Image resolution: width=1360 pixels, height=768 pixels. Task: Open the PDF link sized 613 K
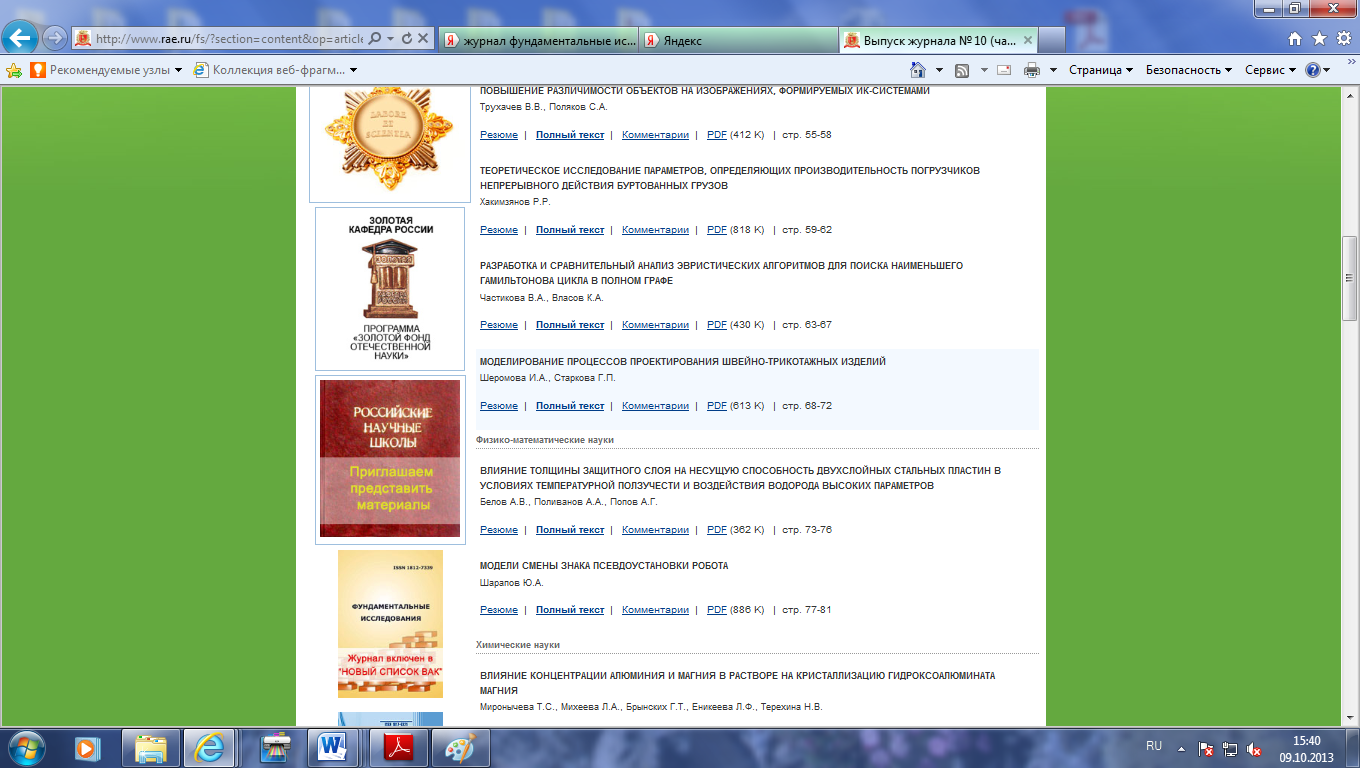click(x=716, y=406)
